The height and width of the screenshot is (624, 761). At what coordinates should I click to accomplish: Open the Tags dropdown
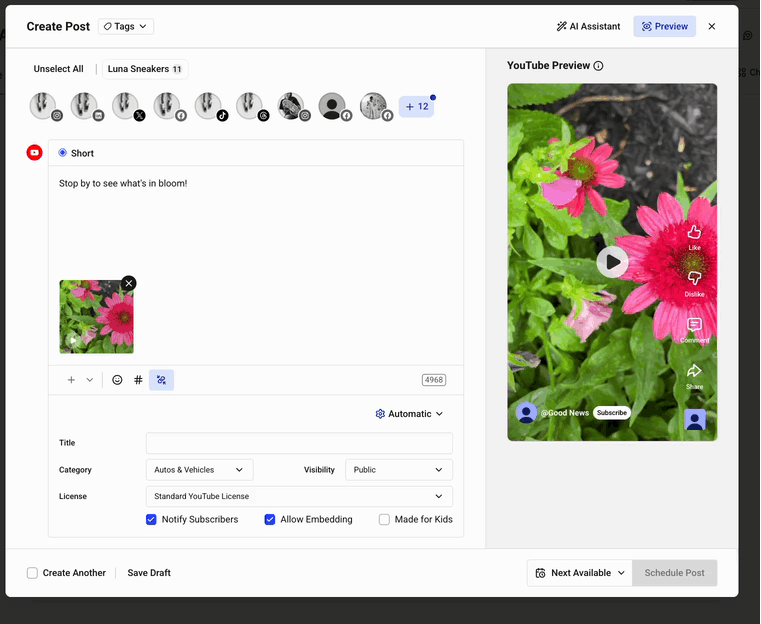click(126, 26)
